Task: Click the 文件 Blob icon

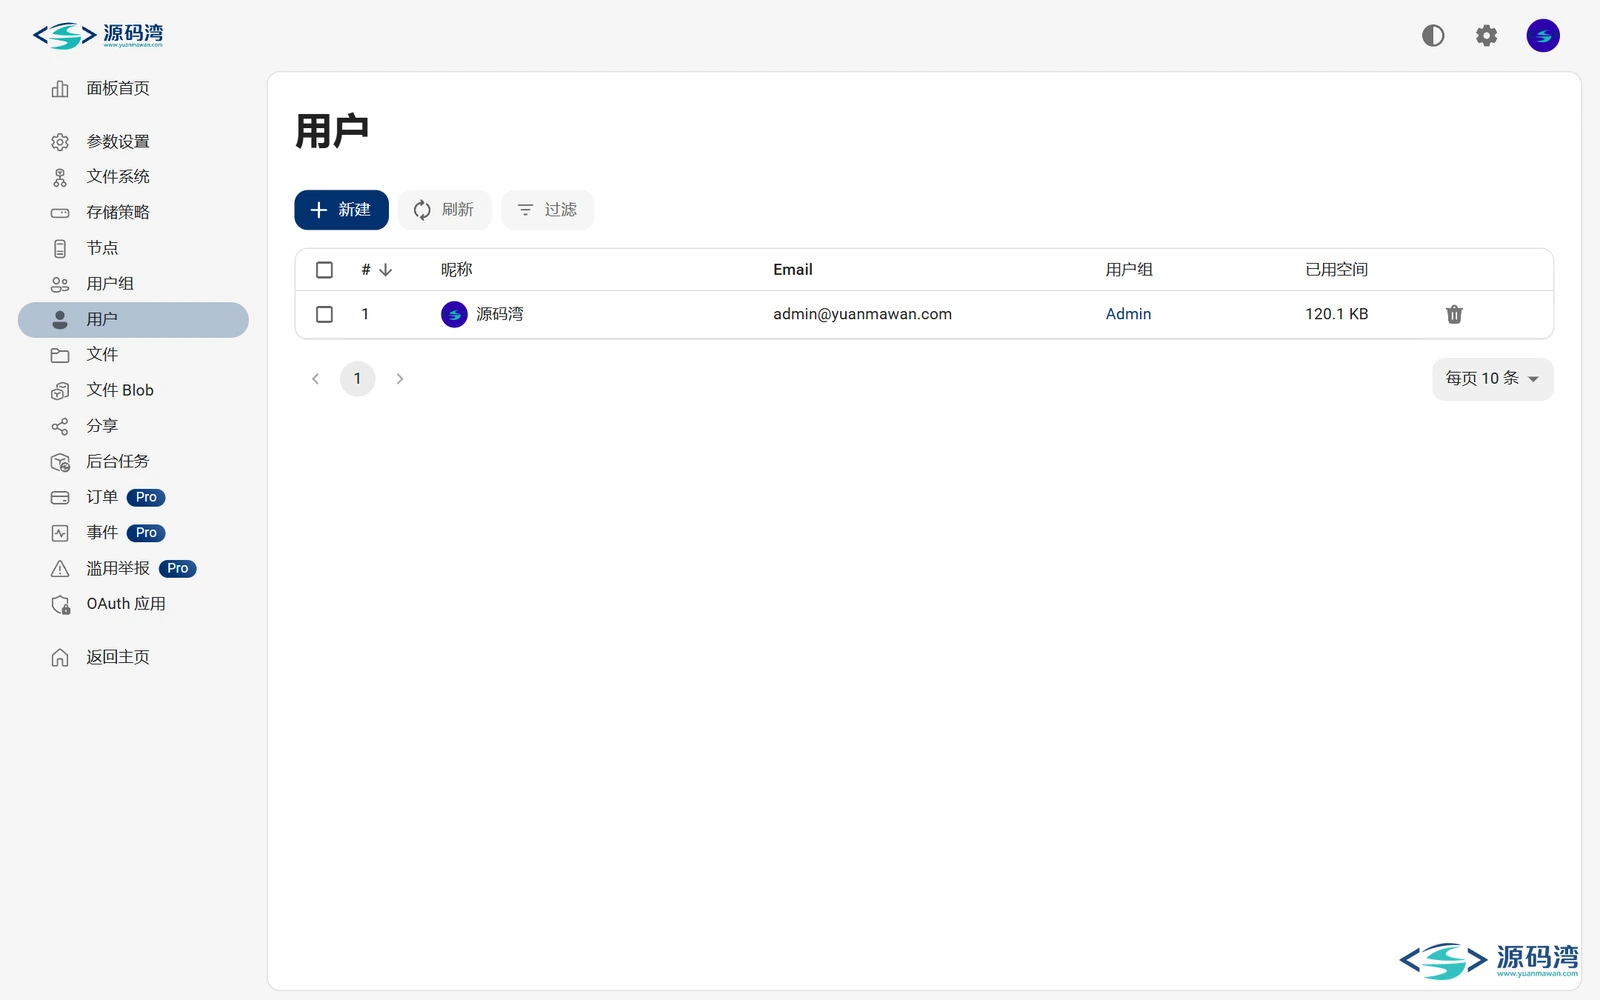Action: pyautogui.click(x=60, y=391)
